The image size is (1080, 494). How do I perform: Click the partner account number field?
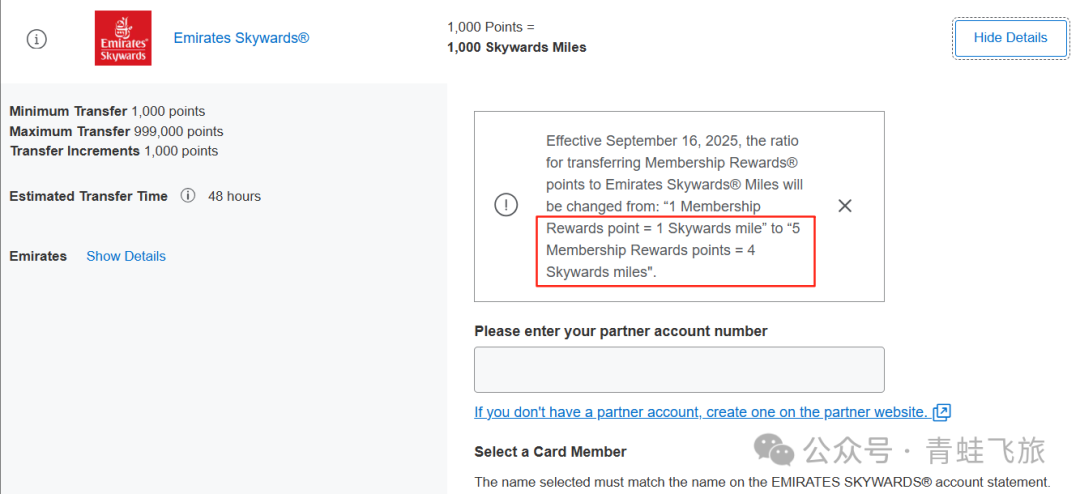pyautogui.click(x=679, y=370)
